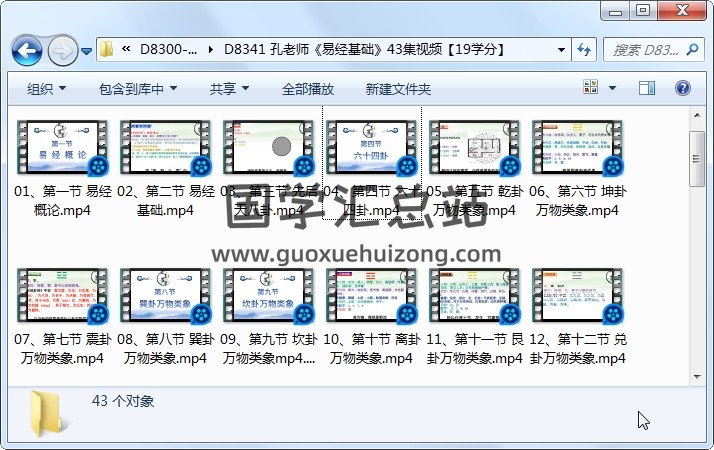The image size is (714, 450).
Task: Click the 全部播放 button
Action: click(x=308, y=89)
